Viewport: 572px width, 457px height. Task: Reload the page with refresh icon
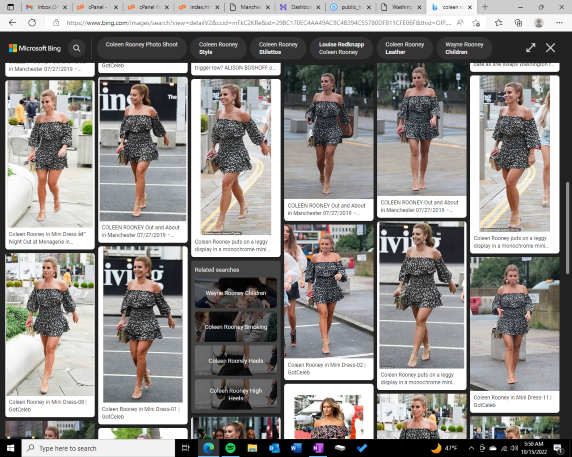point(32,23)
